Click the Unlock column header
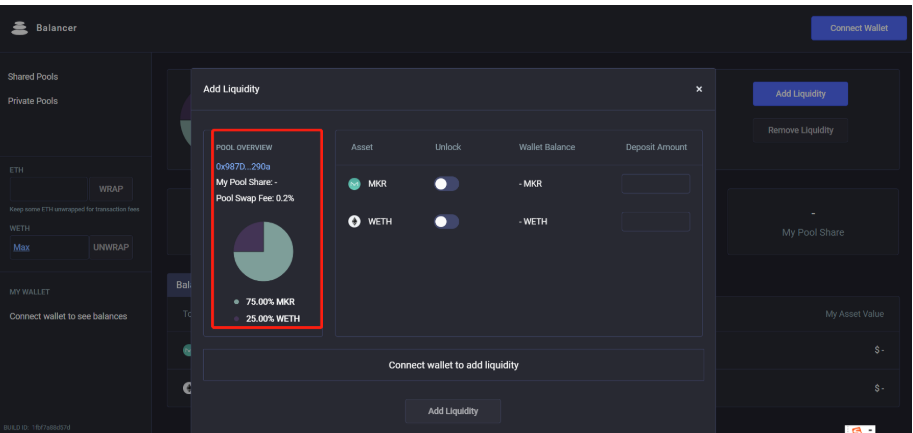 pos(448,147)
